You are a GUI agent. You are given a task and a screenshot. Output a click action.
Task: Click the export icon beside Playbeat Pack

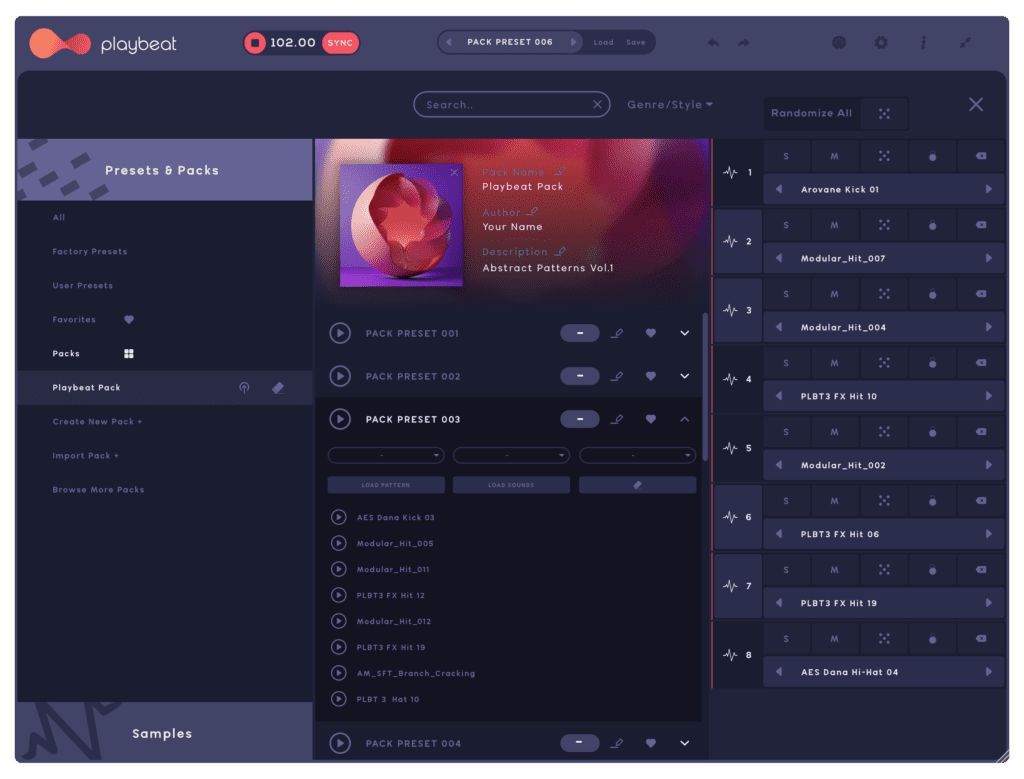point(244,388)
